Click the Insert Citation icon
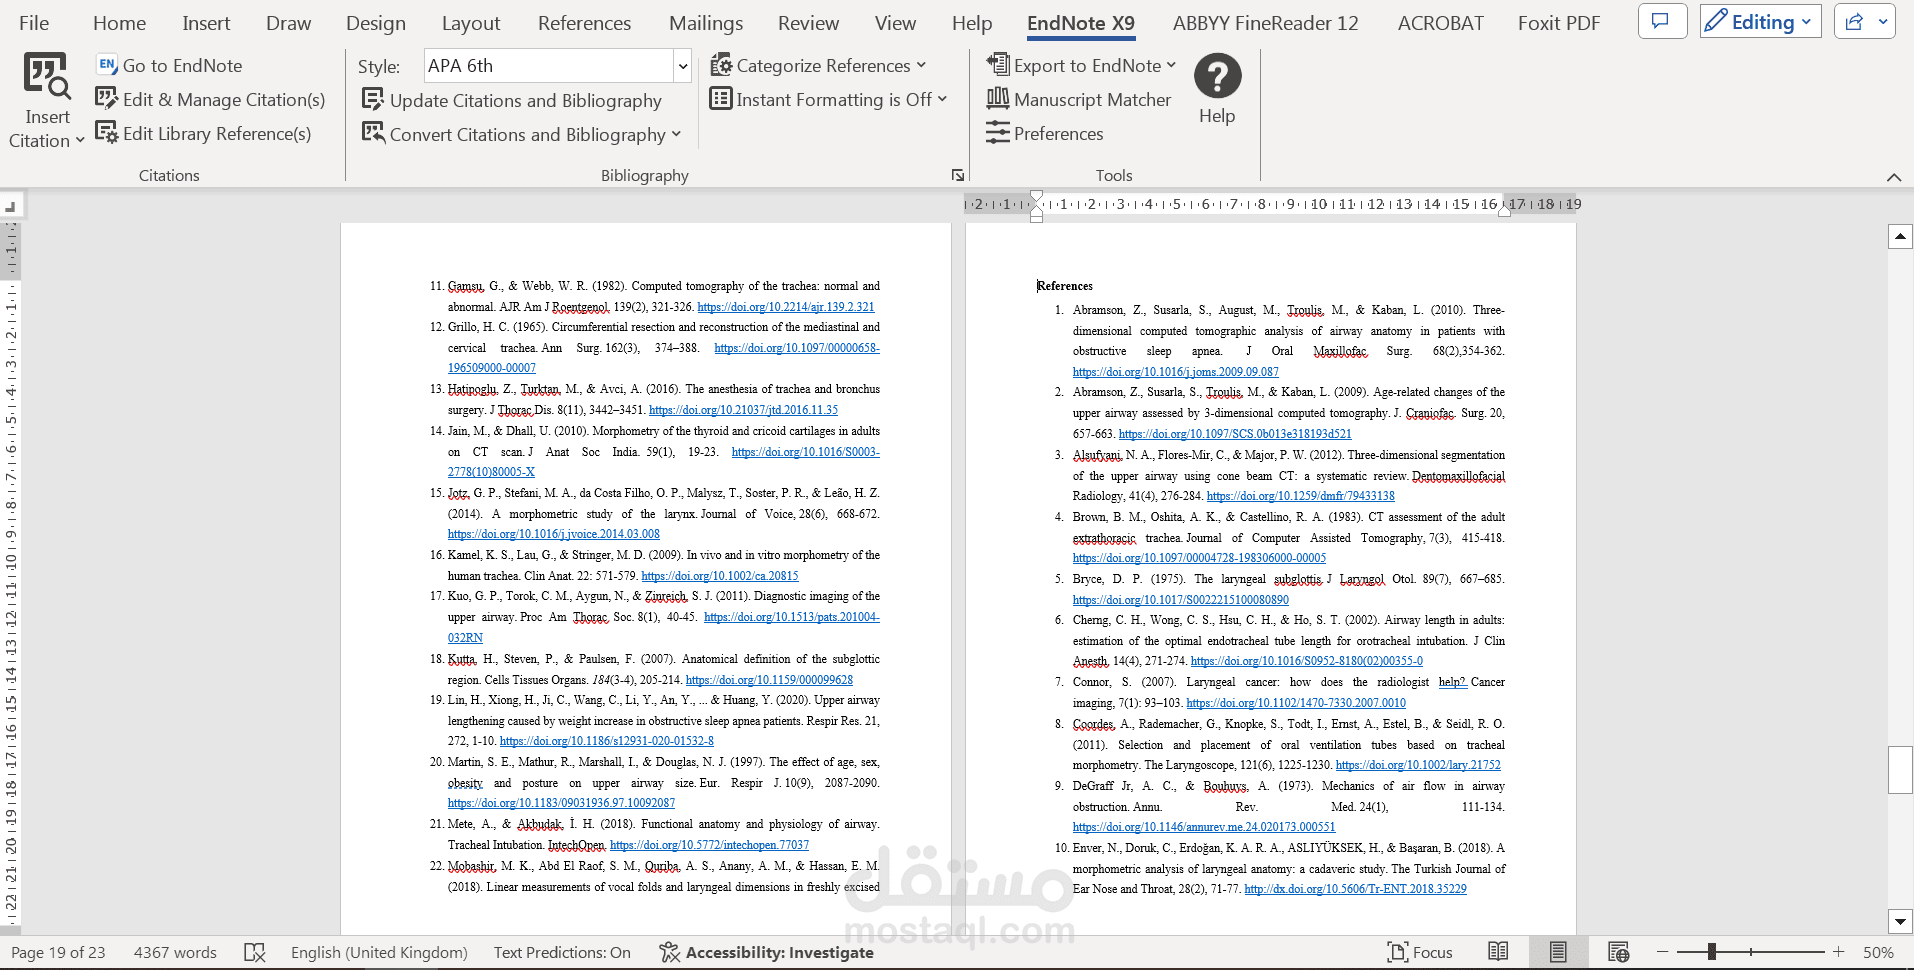This screenshot has width=1920, height=970. click(47, 77)
